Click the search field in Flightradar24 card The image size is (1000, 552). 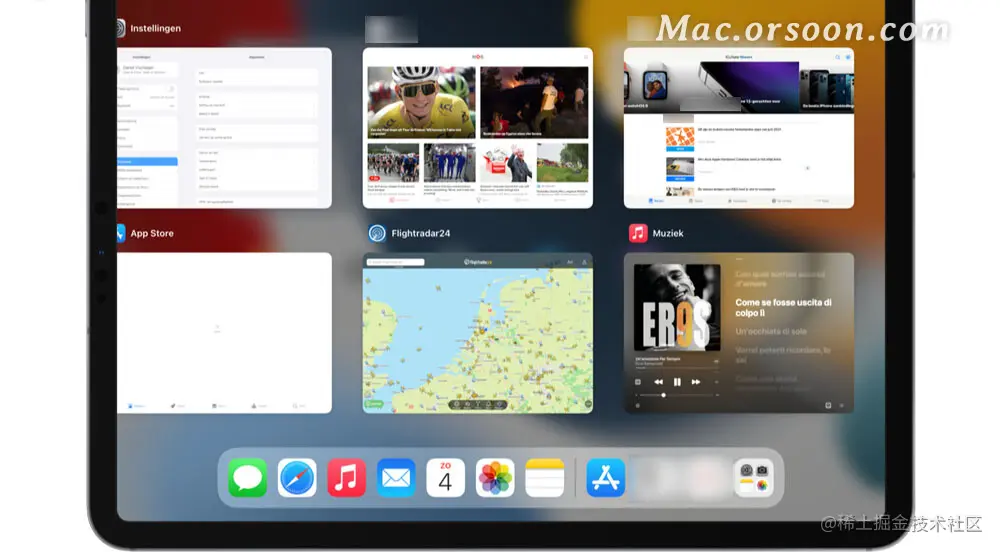[395, 262]
